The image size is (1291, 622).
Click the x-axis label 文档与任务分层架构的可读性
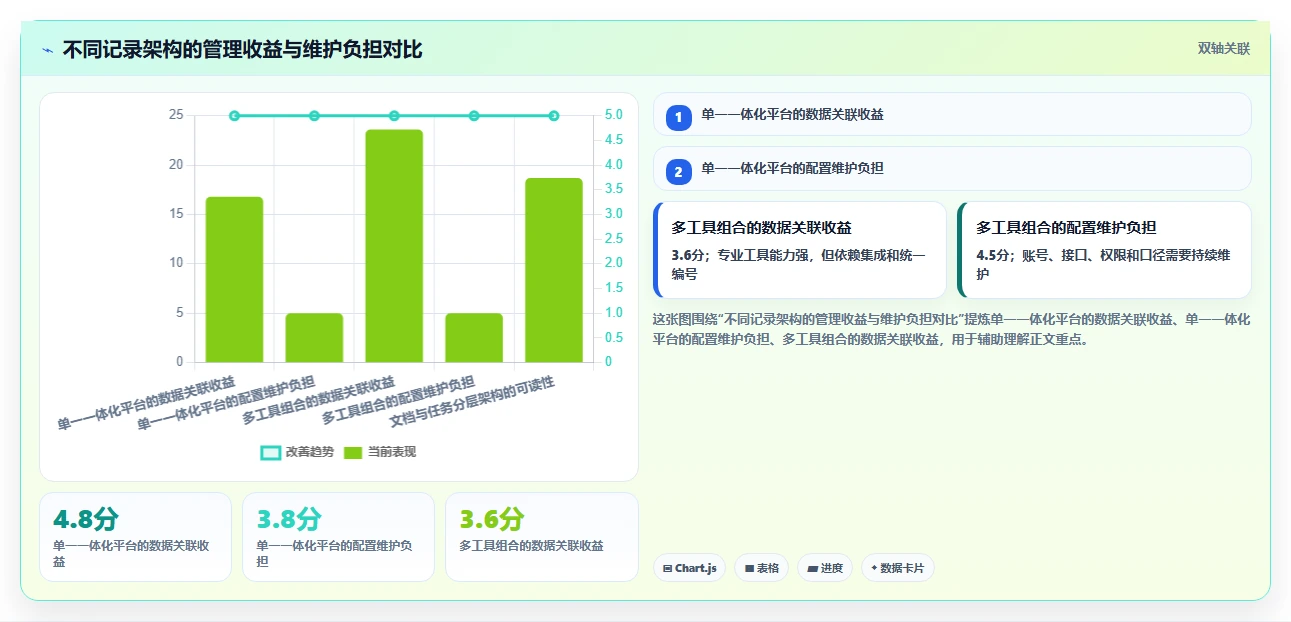tap(472, 401)
